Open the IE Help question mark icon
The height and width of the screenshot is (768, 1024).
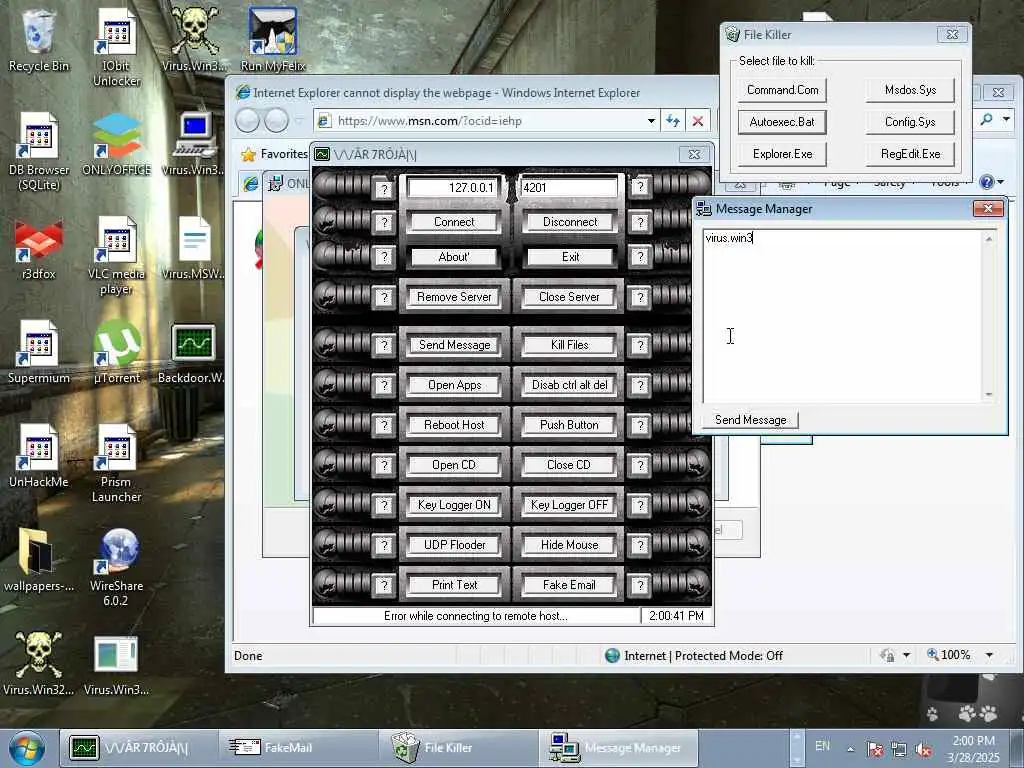[986, 182]
